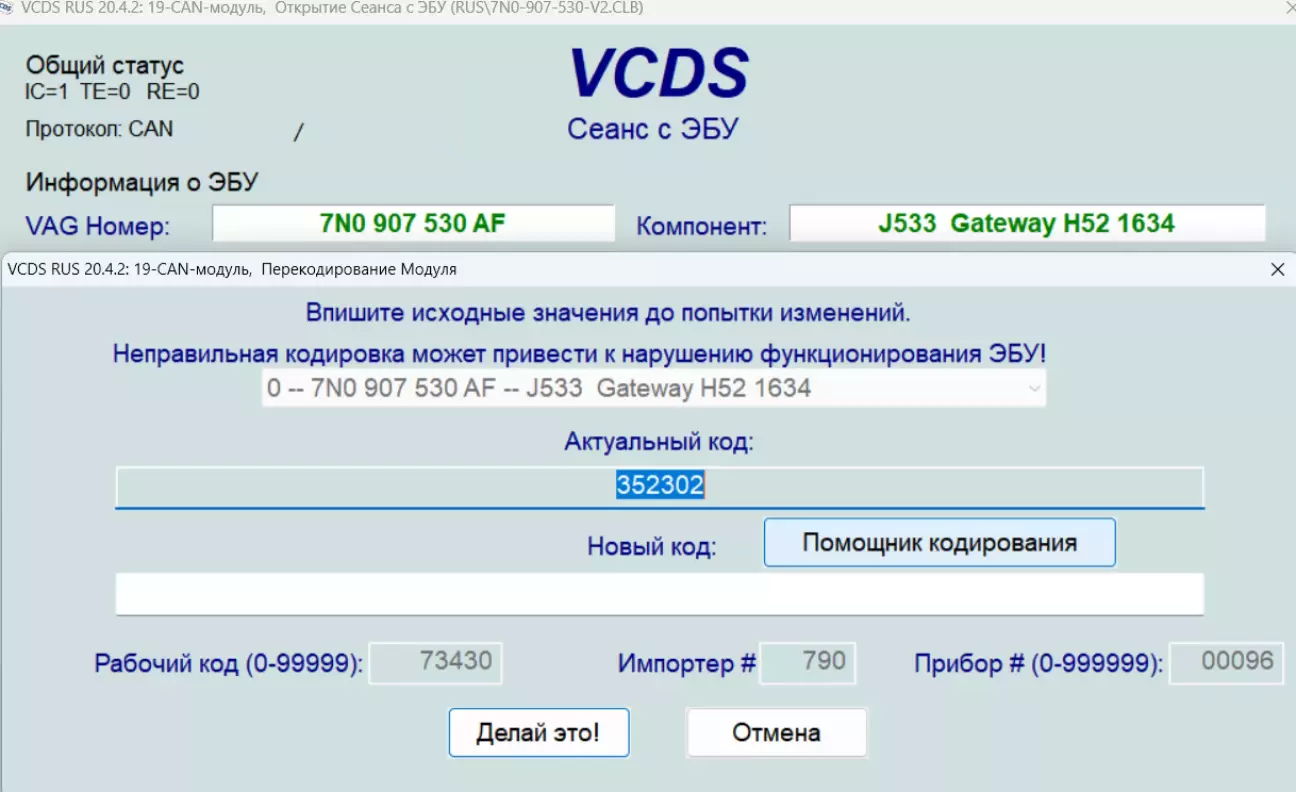Click the Протокол: CAN text
Screen dimensions: 1296x792
pyautogui.click(x=99, y=129)
